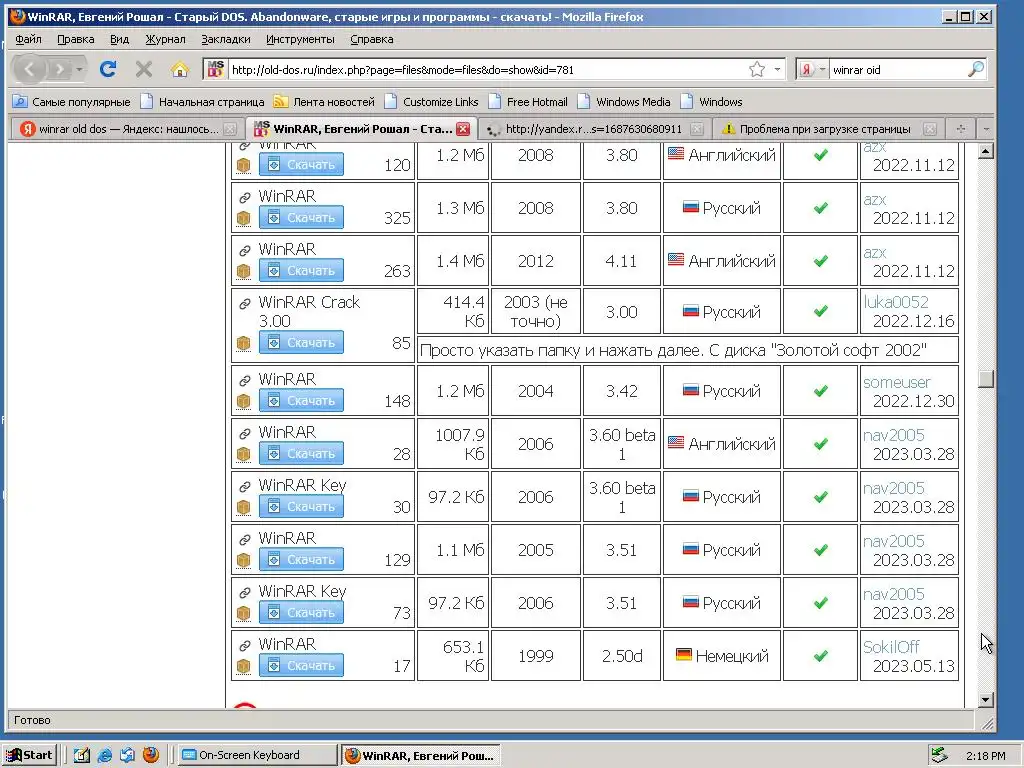Open Firefox from the quick launch icon
This screenshot has width=1024, height=768.
click(151, 755)
